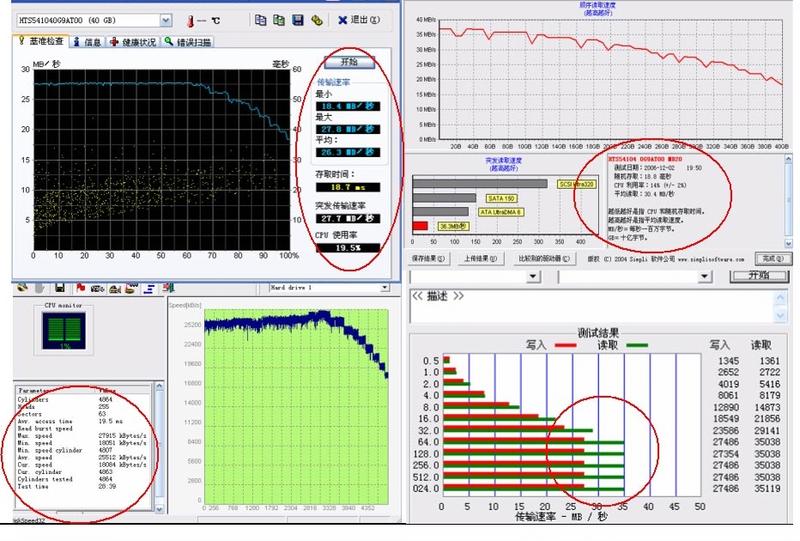The width and height of the screenshot is (800, 541).
Task: Click the blue bars chart icon in HDSpeed
Action: pos(149,289)
